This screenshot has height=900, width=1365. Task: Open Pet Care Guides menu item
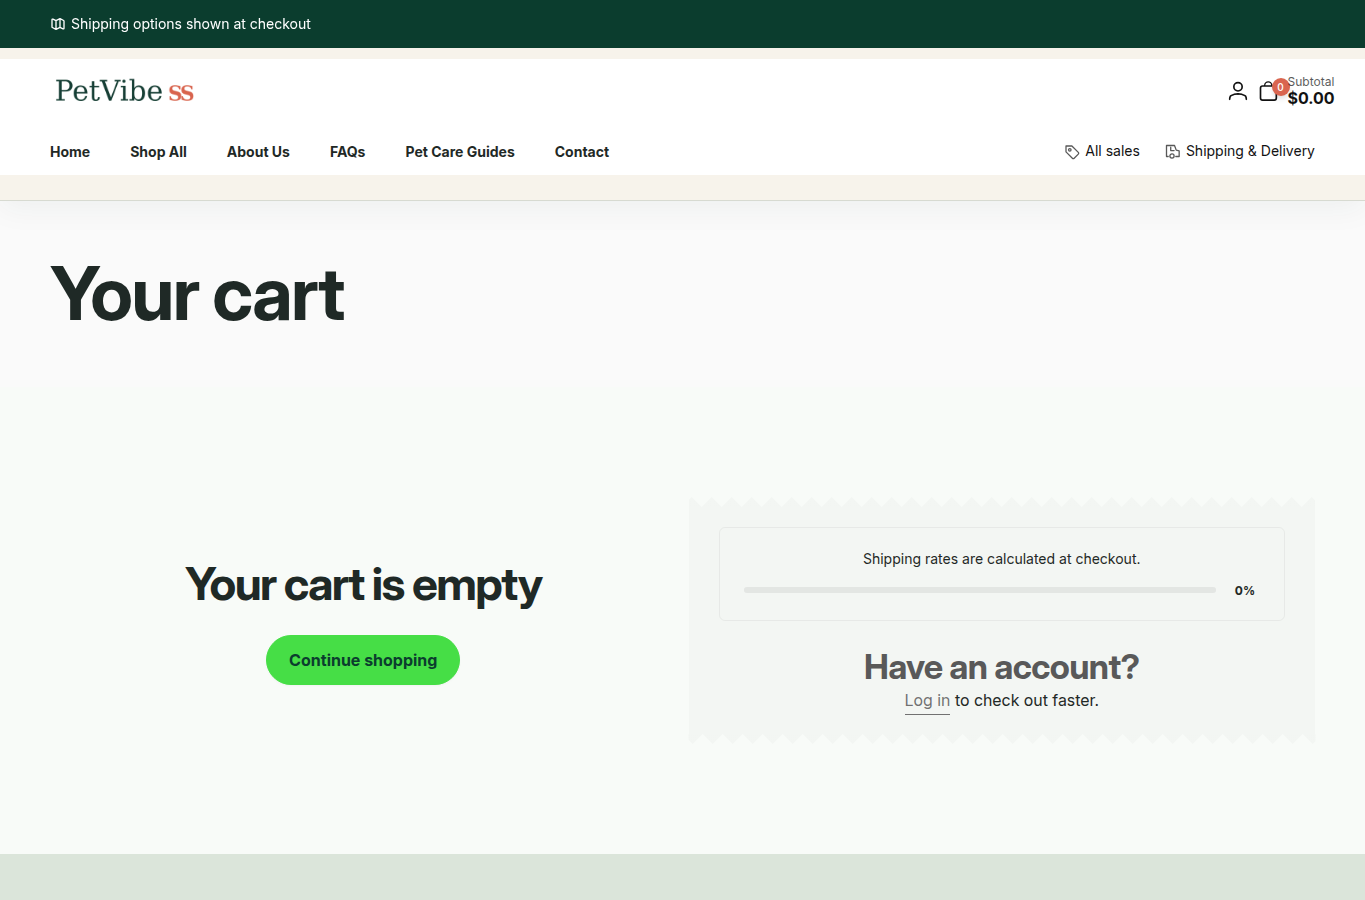[460, 152]
